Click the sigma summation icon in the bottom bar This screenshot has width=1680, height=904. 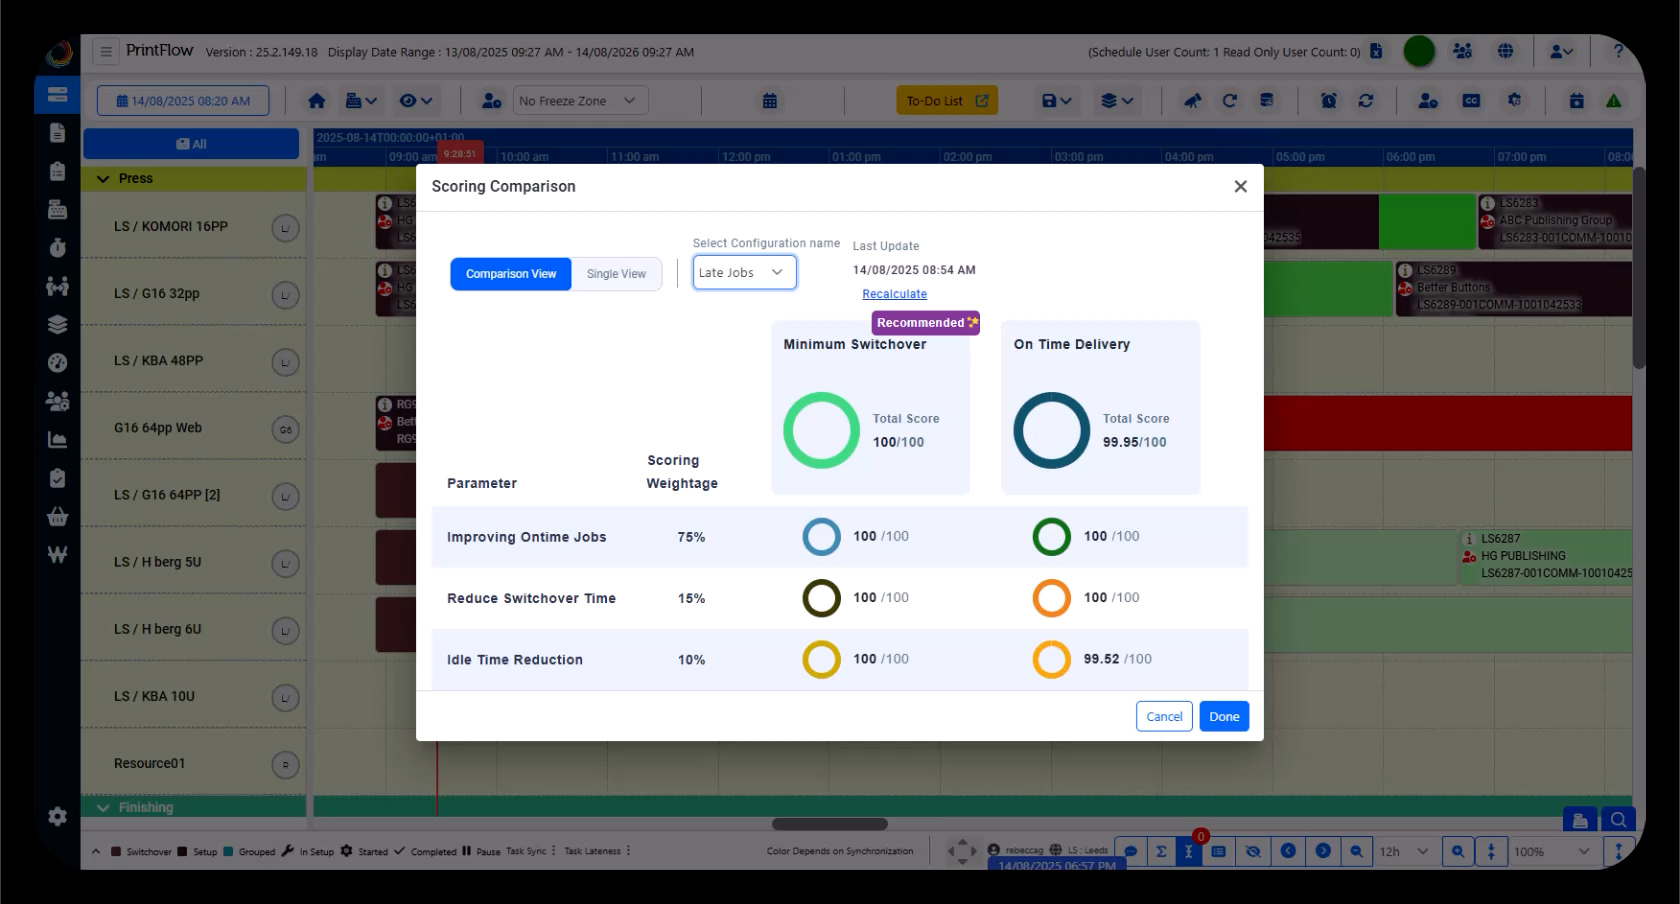(1161, 851)
